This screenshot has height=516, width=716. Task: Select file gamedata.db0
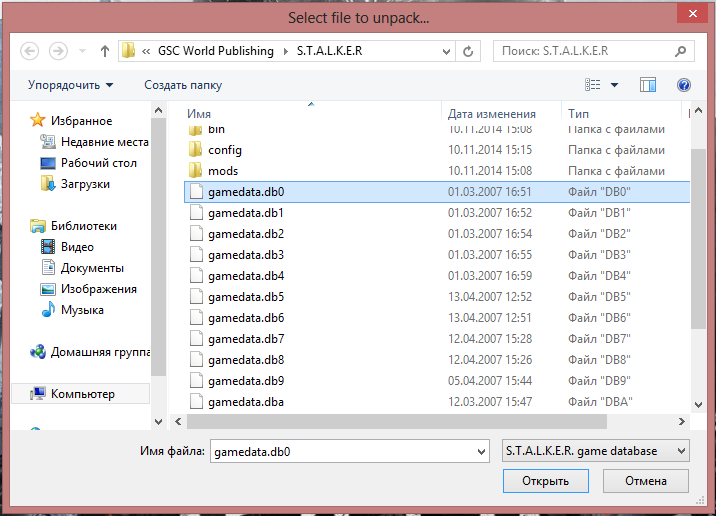(x=437, y=192)
